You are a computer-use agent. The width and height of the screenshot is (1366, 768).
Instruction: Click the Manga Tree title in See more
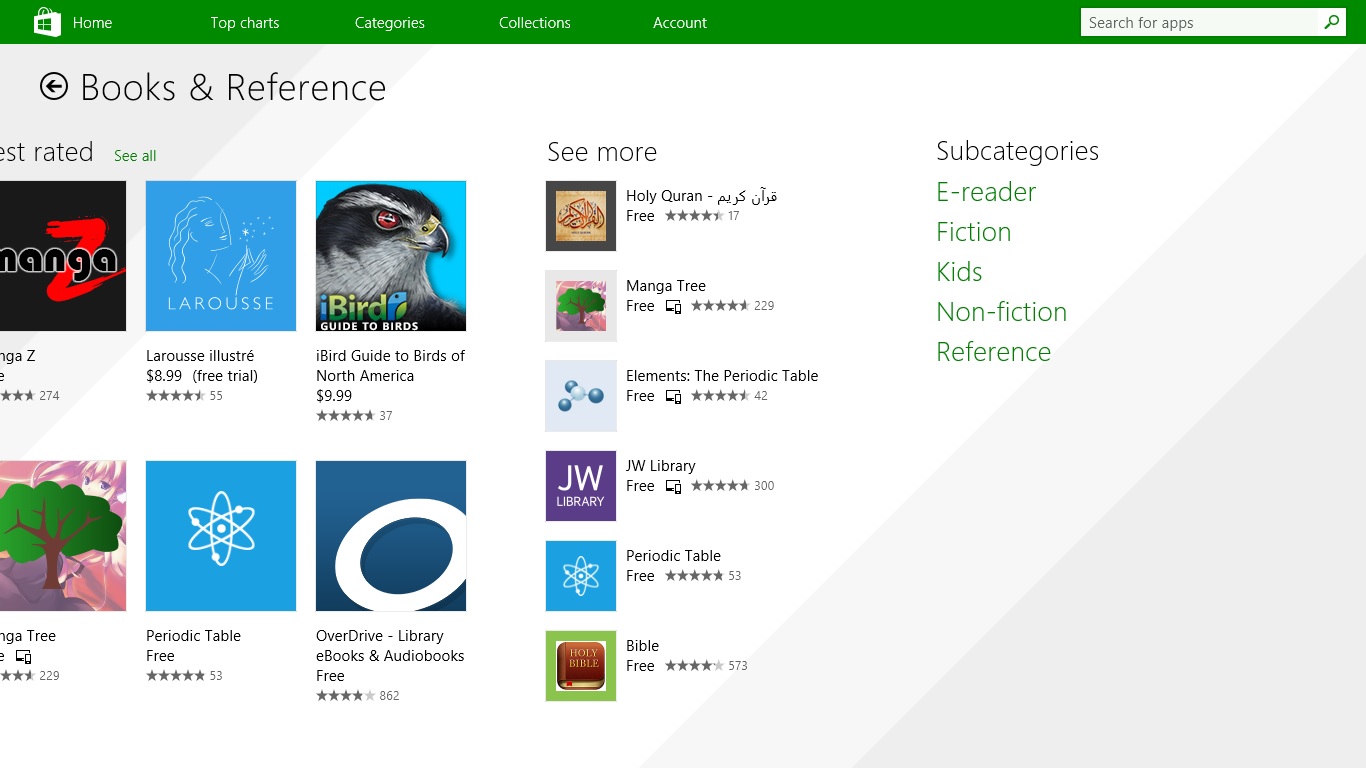[666, 286]
